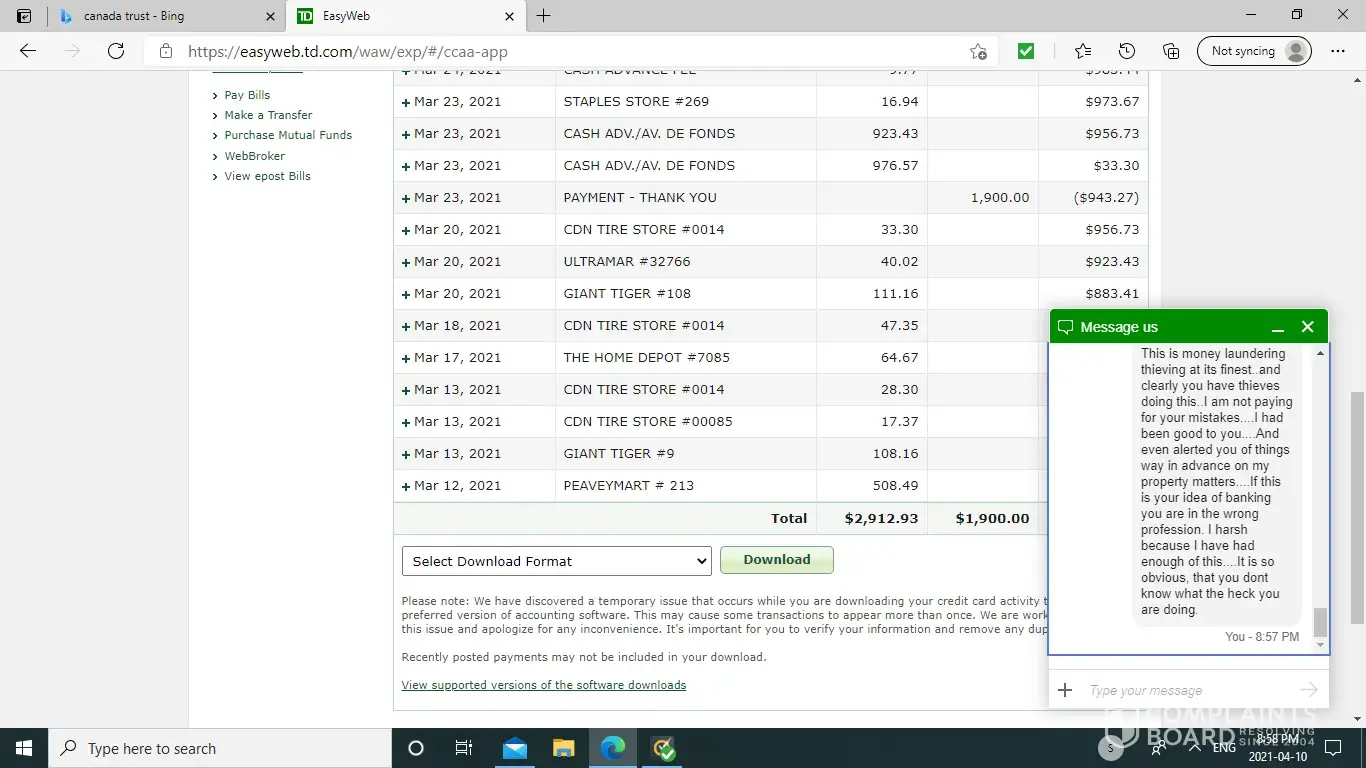Open View epost Bills link
The image size is (1366, 768).
(x=267, y=176)
